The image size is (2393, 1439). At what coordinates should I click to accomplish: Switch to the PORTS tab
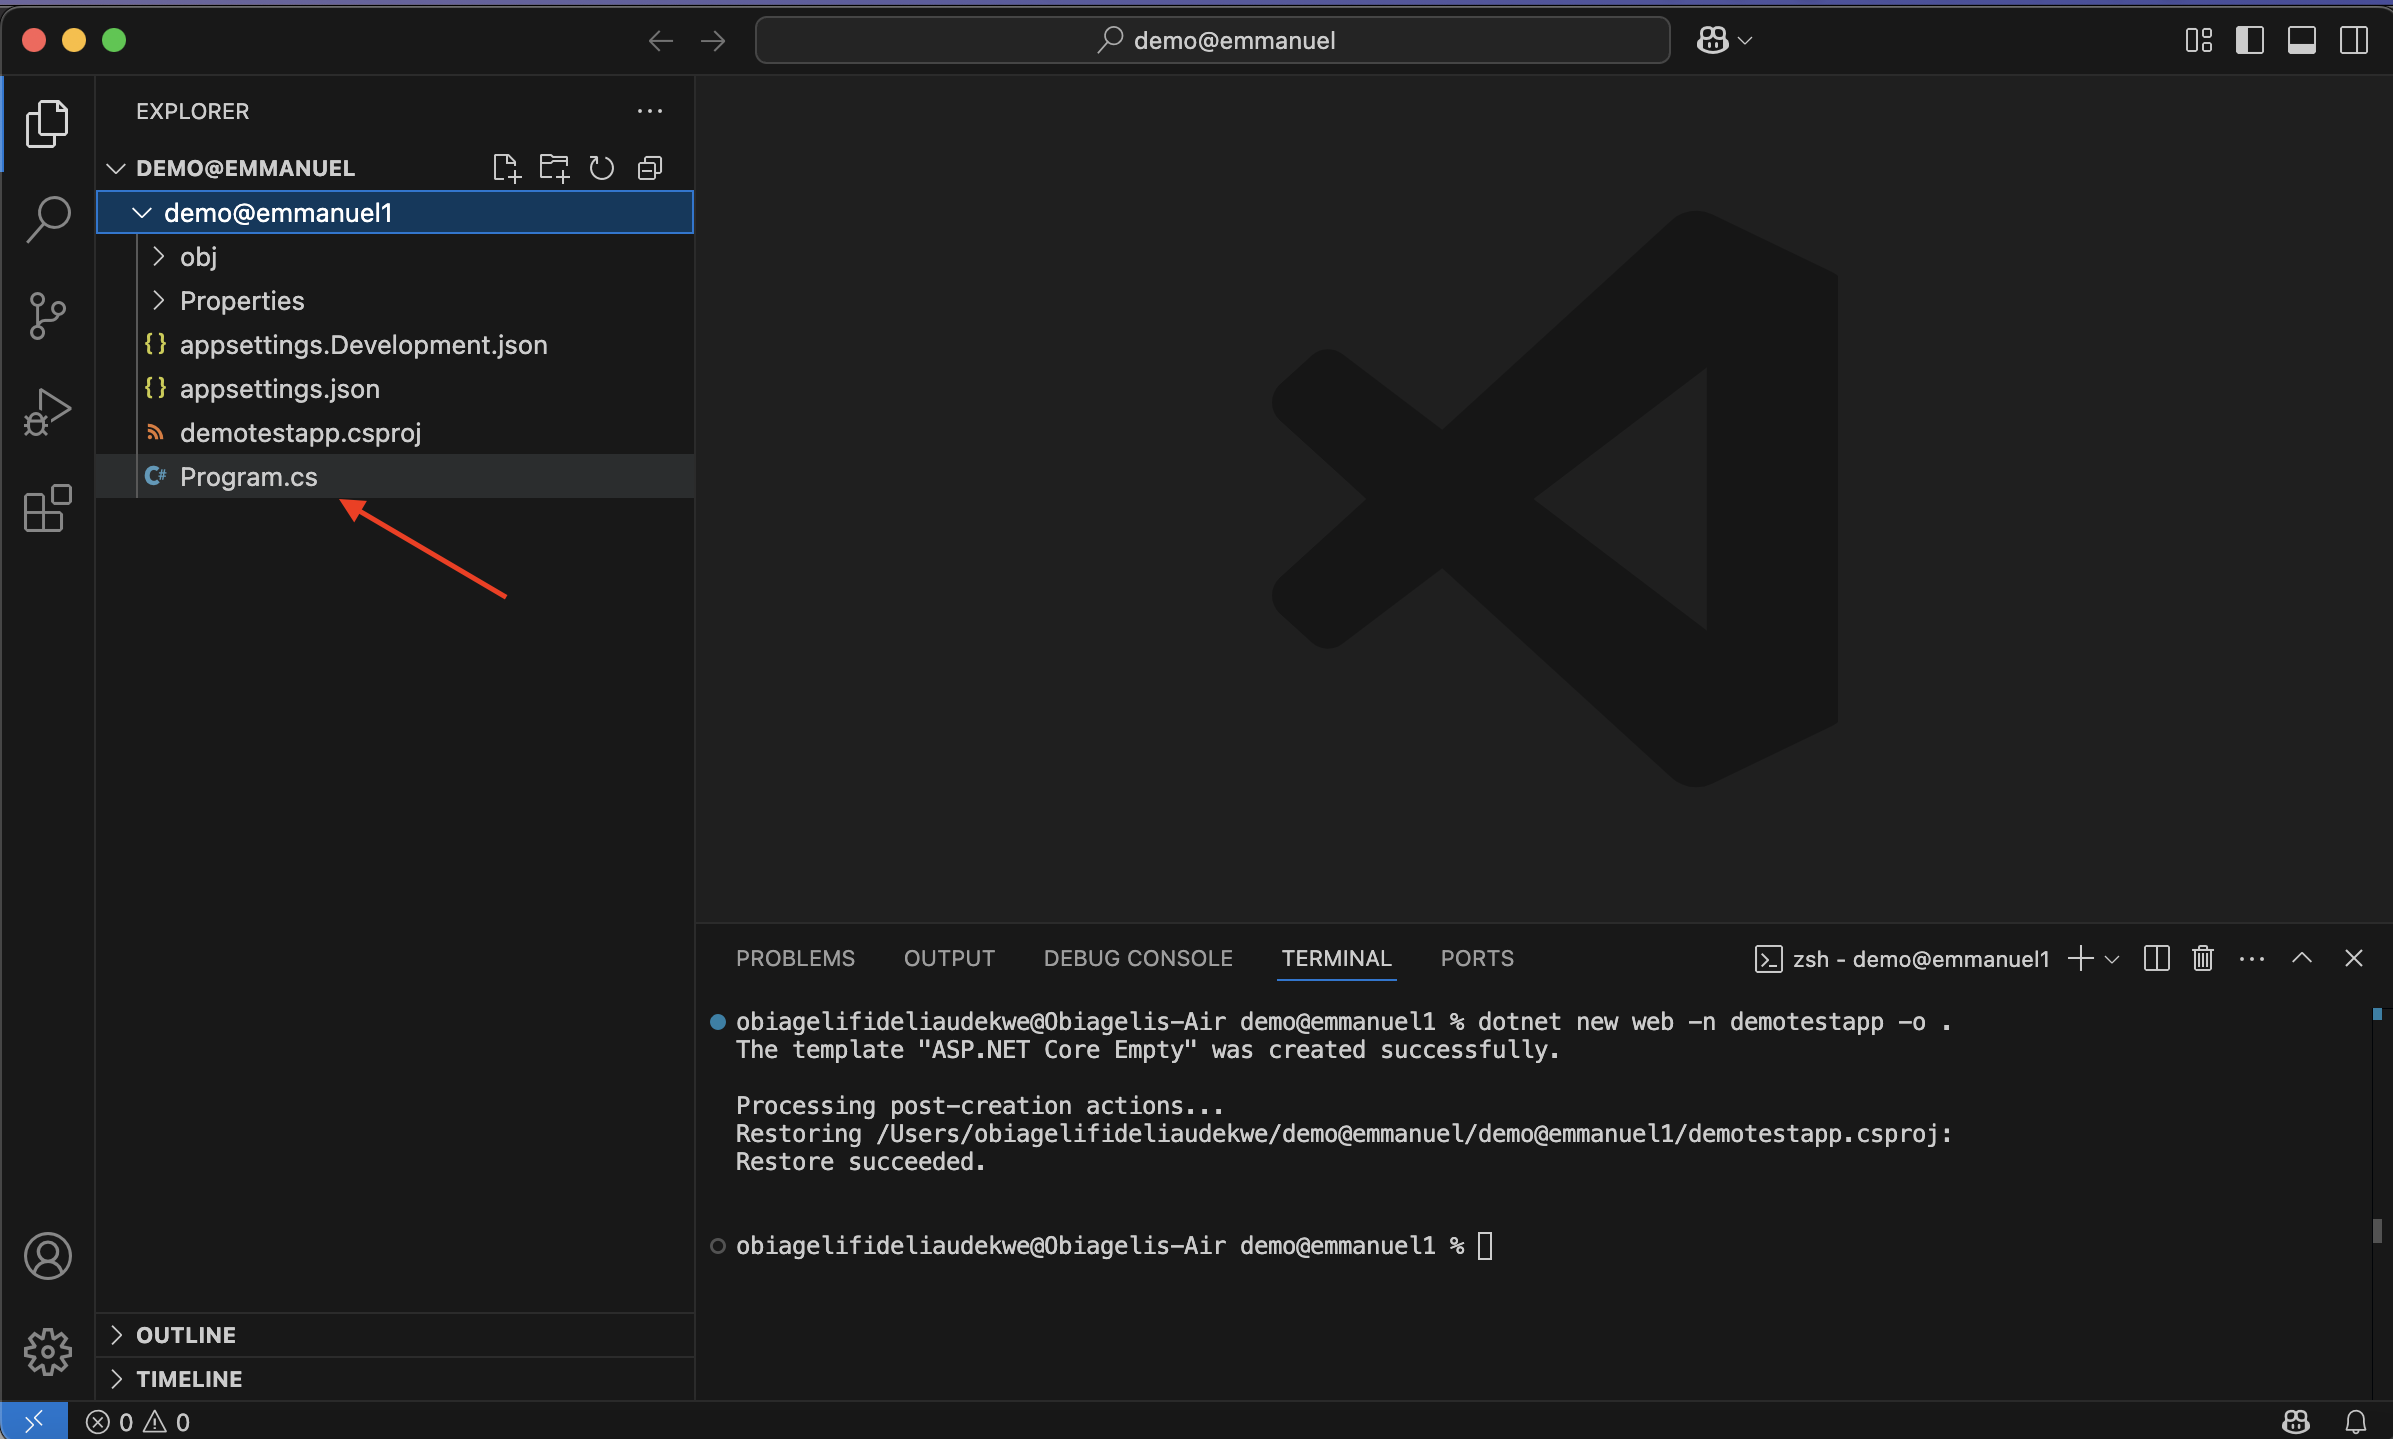point(1477,958)
